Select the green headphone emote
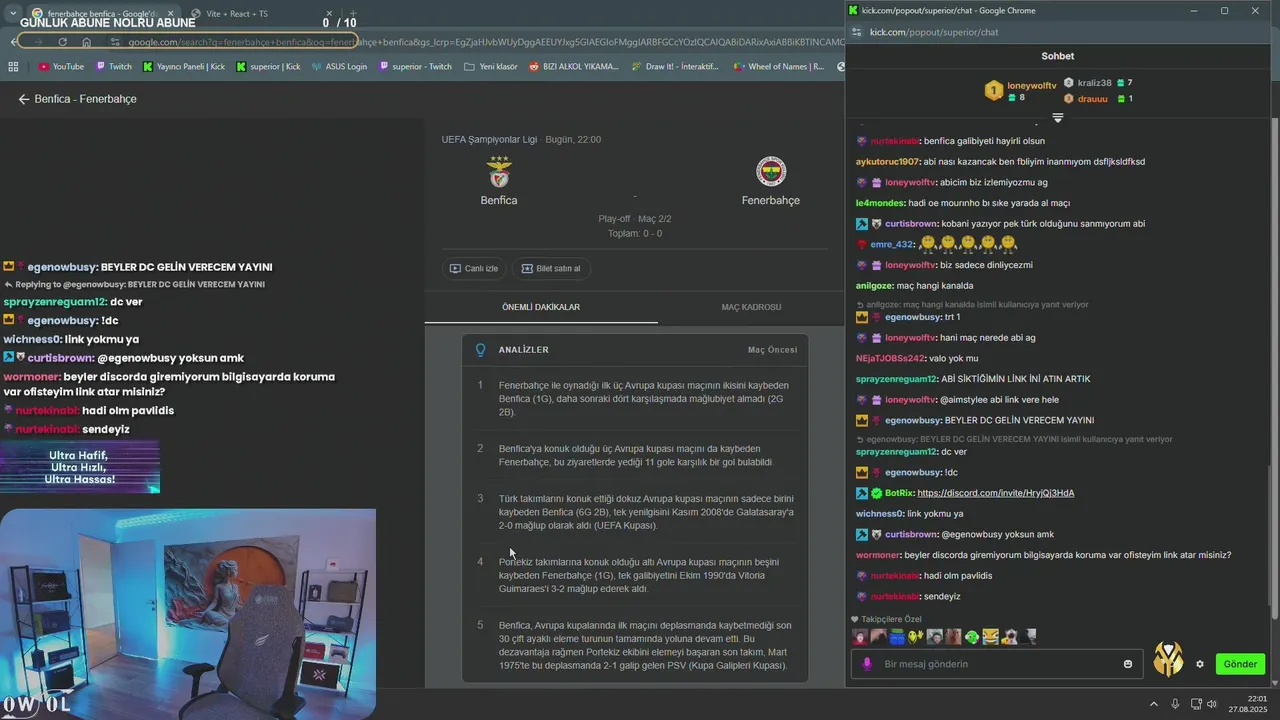This screenshot has height=720, width=1280. pos(971,636)
